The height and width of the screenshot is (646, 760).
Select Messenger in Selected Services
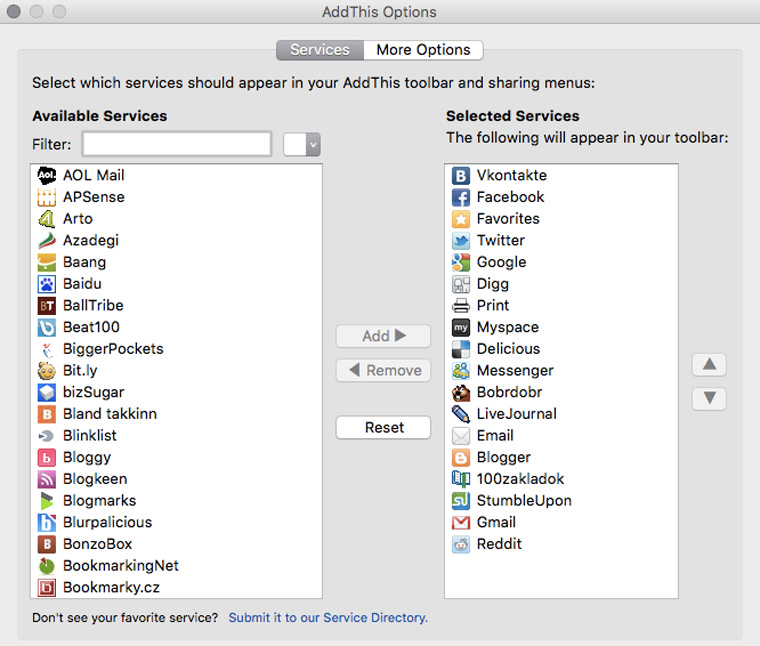tap(561, 371)
